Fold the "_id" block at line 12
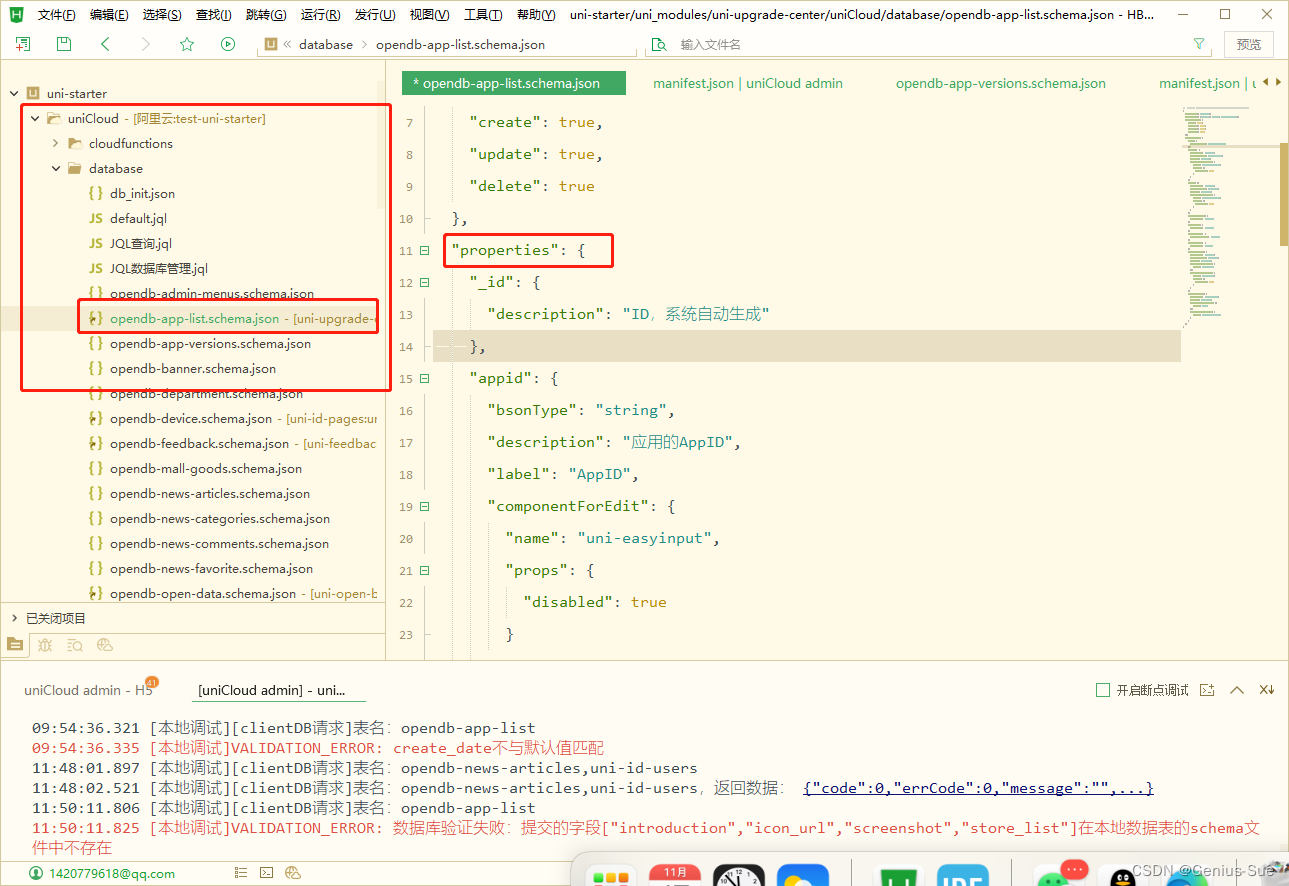 (x=425, y=282)
